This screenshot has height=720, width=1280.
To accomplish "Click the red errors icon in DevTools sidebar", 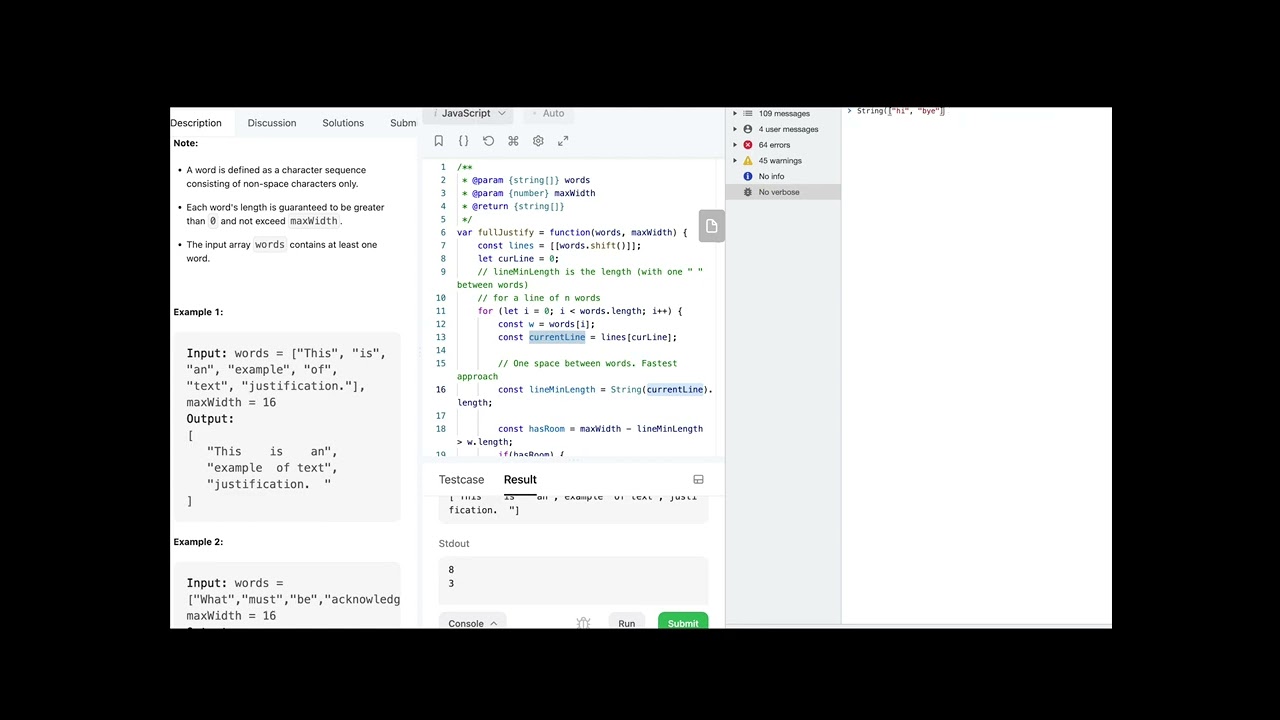I will pyautogui.click(x=747, y=145).
